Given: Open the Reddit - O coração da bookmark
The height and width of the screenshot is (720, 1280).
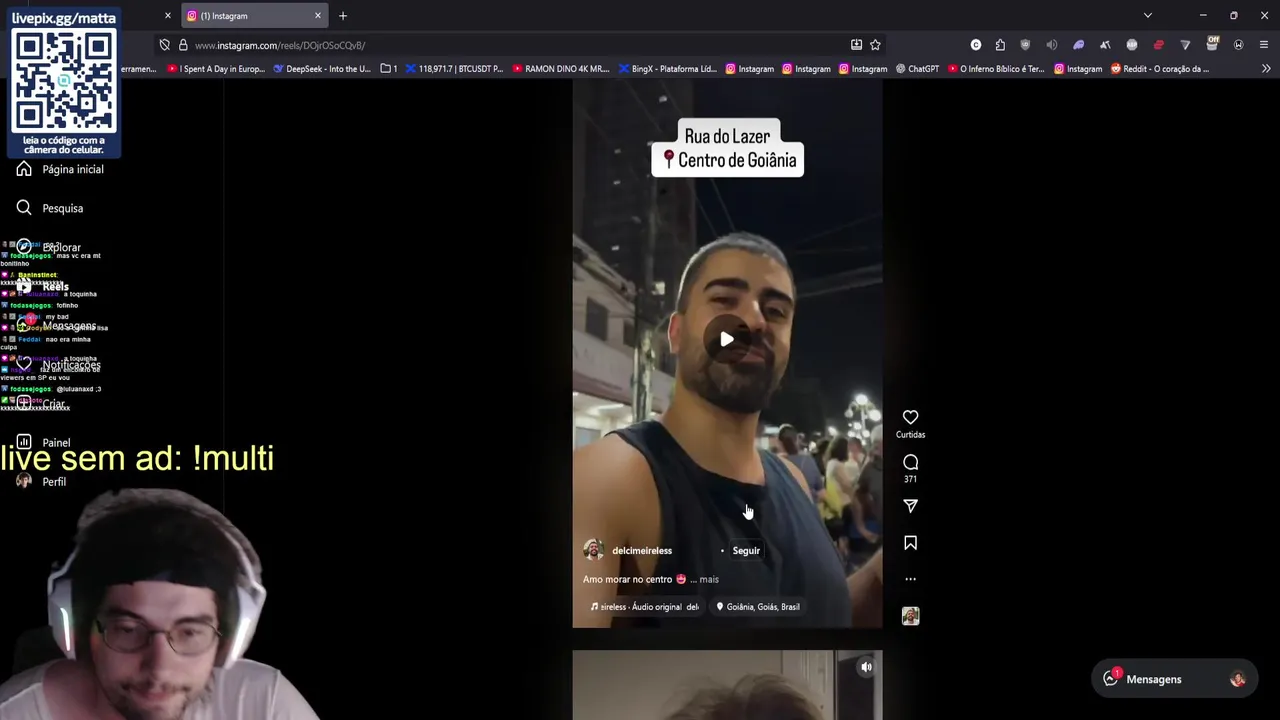Looking at the screenshot, I should (1160, 69).
